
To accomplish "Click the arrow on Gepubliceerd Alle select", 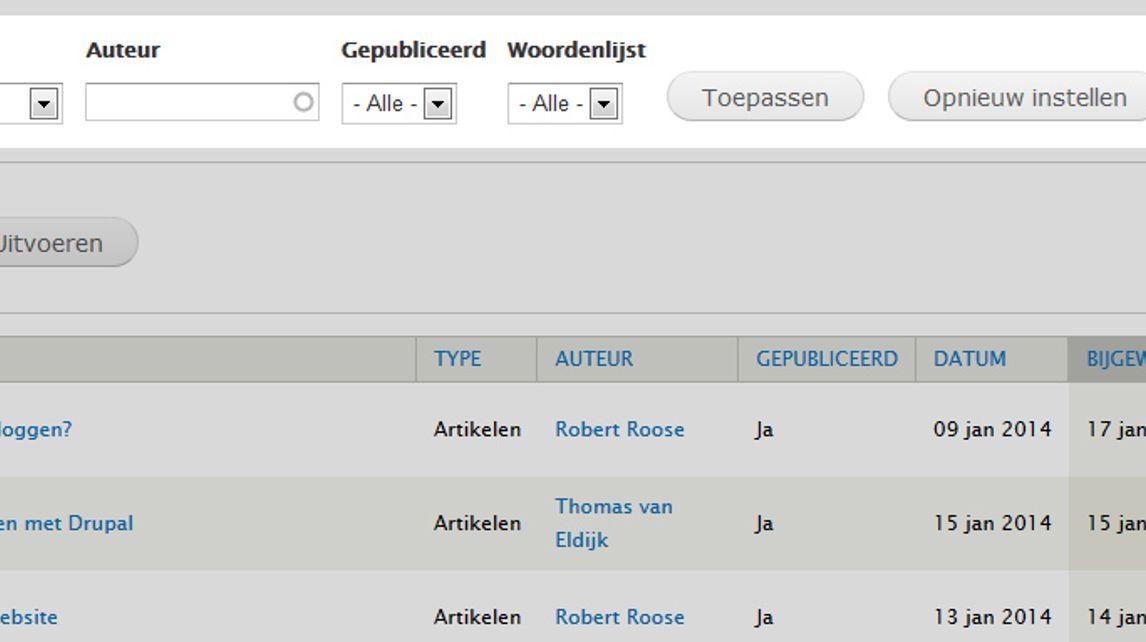I will 438,104.
